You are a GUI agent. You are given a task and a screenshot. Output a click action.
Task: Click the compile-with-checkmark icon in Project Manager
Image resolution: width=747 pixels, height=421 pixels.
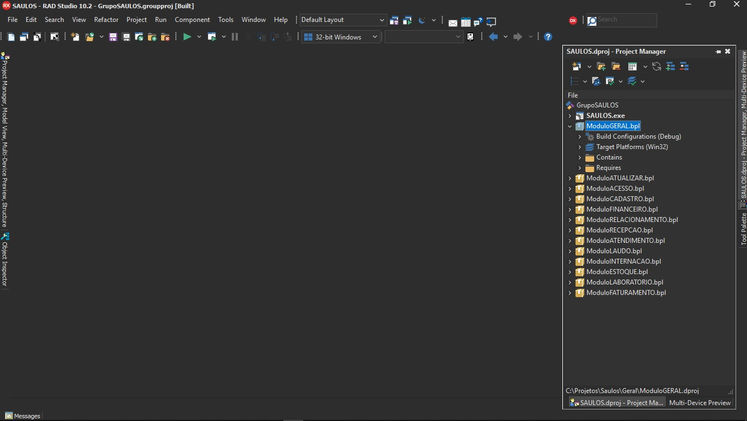click(x=609, y=81)
